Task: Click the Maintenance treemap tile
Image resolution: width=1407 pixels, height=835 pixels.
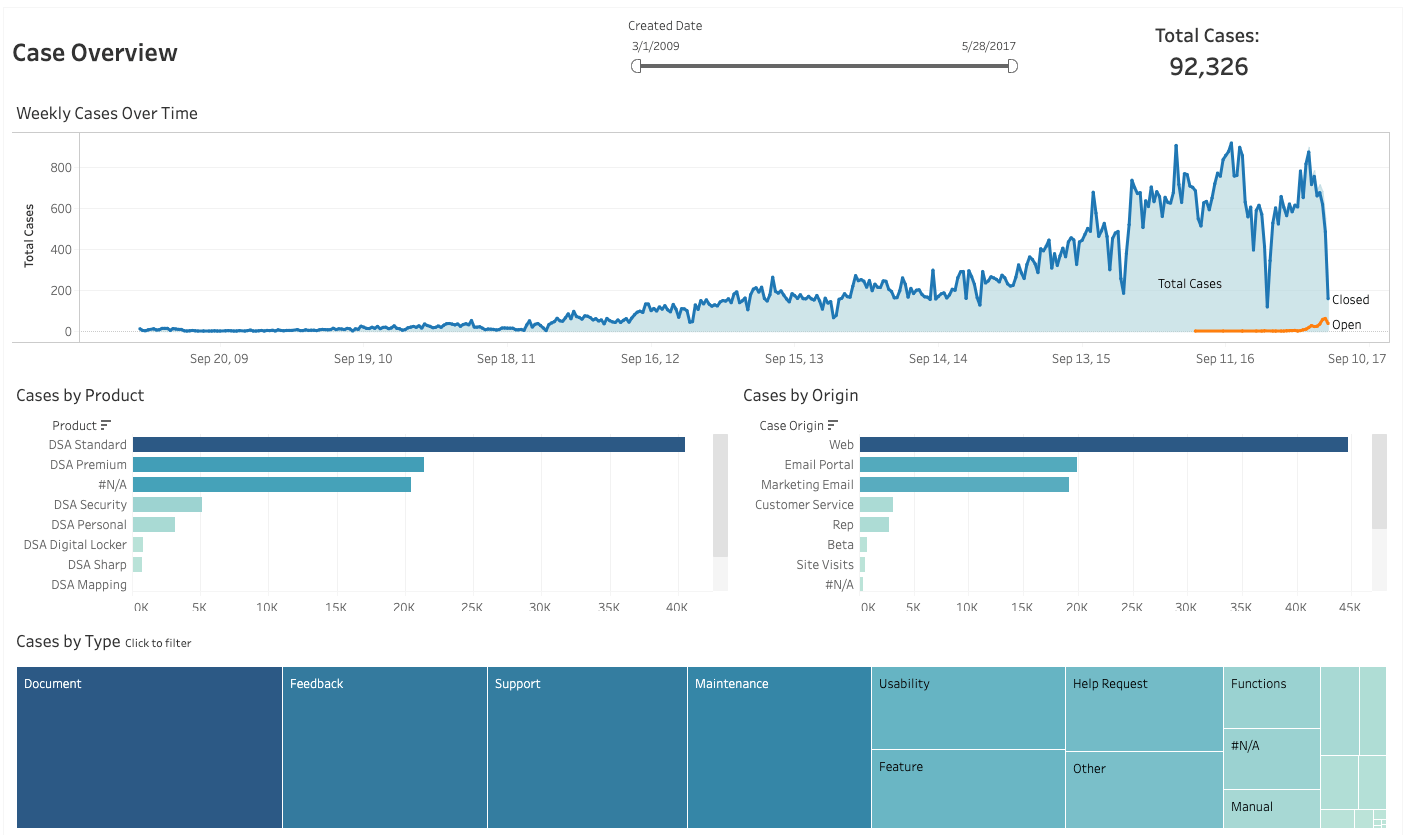Action: point(779,747)
